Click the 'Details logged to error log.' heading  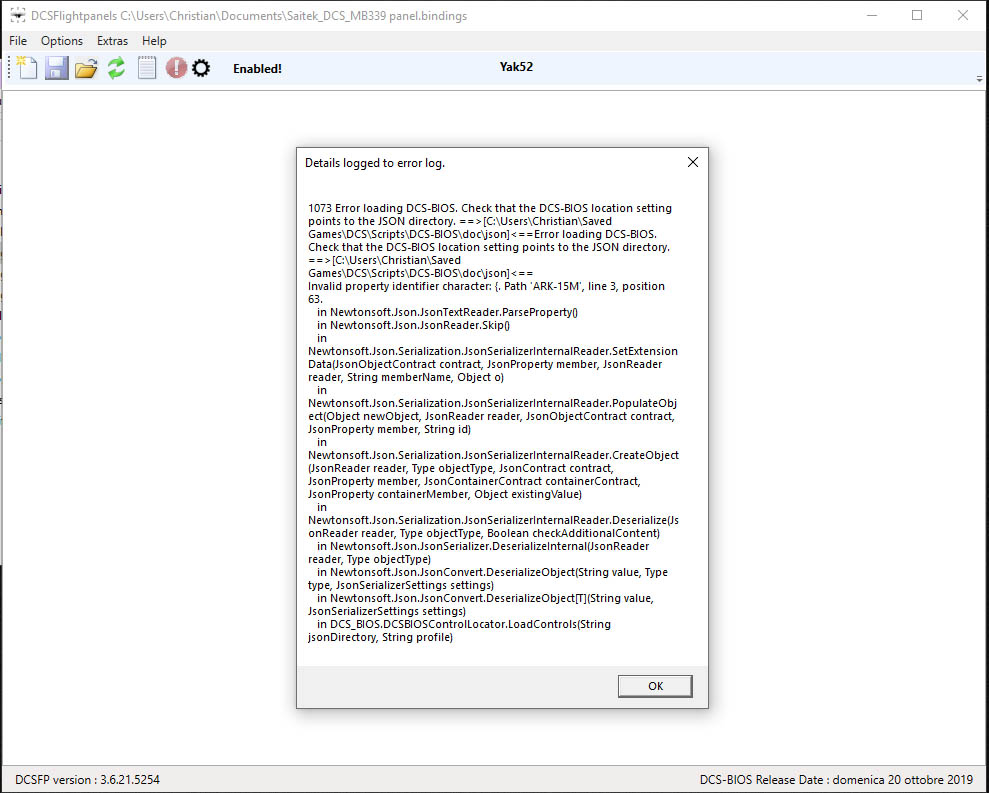[x=375, y=163]
